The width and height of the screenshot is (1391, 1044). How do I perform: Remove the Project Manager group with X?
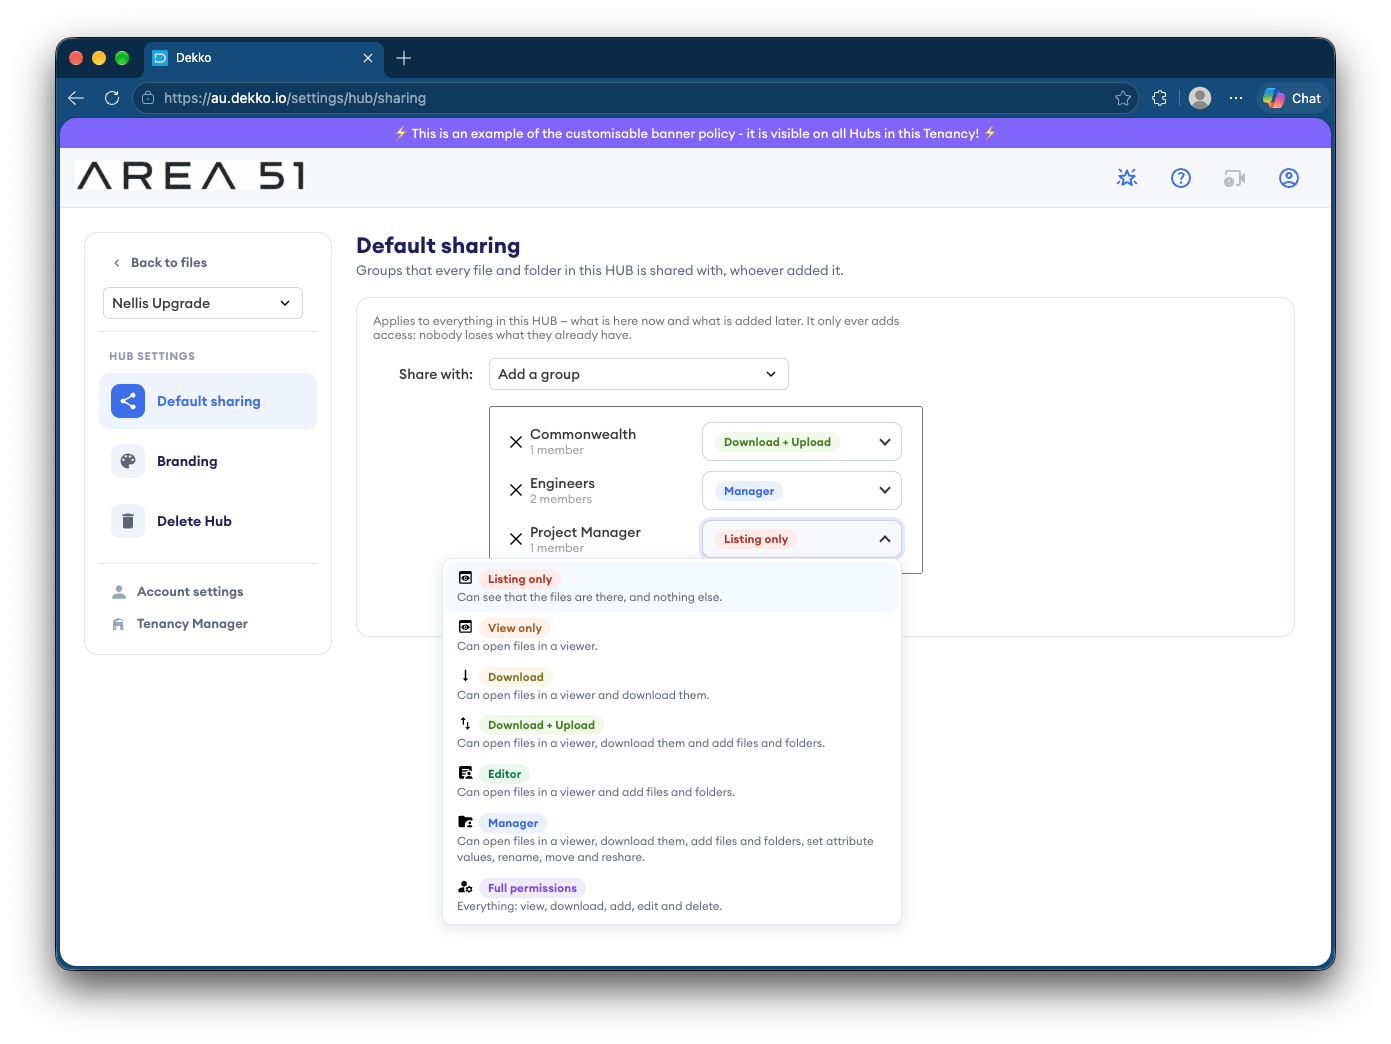[x=516, y=539]
